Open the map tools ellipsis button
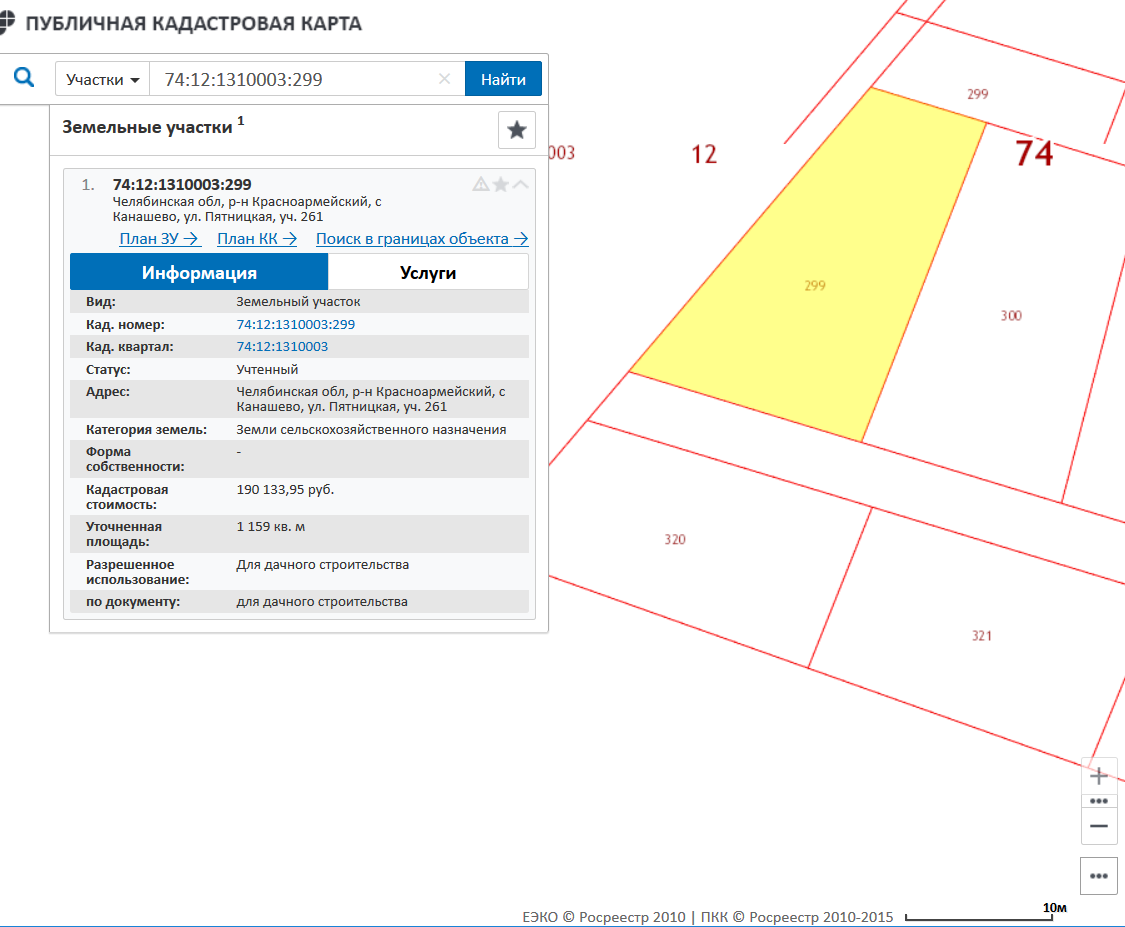1125x927 pixels. click(x=1099, y=876)
